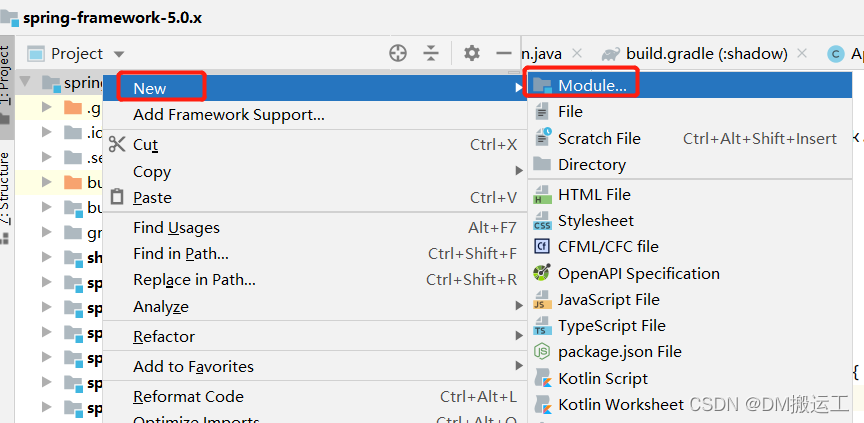The image size is (864, 423).
Task: Click the Paste clipboard icon
Action: [117, 197]
